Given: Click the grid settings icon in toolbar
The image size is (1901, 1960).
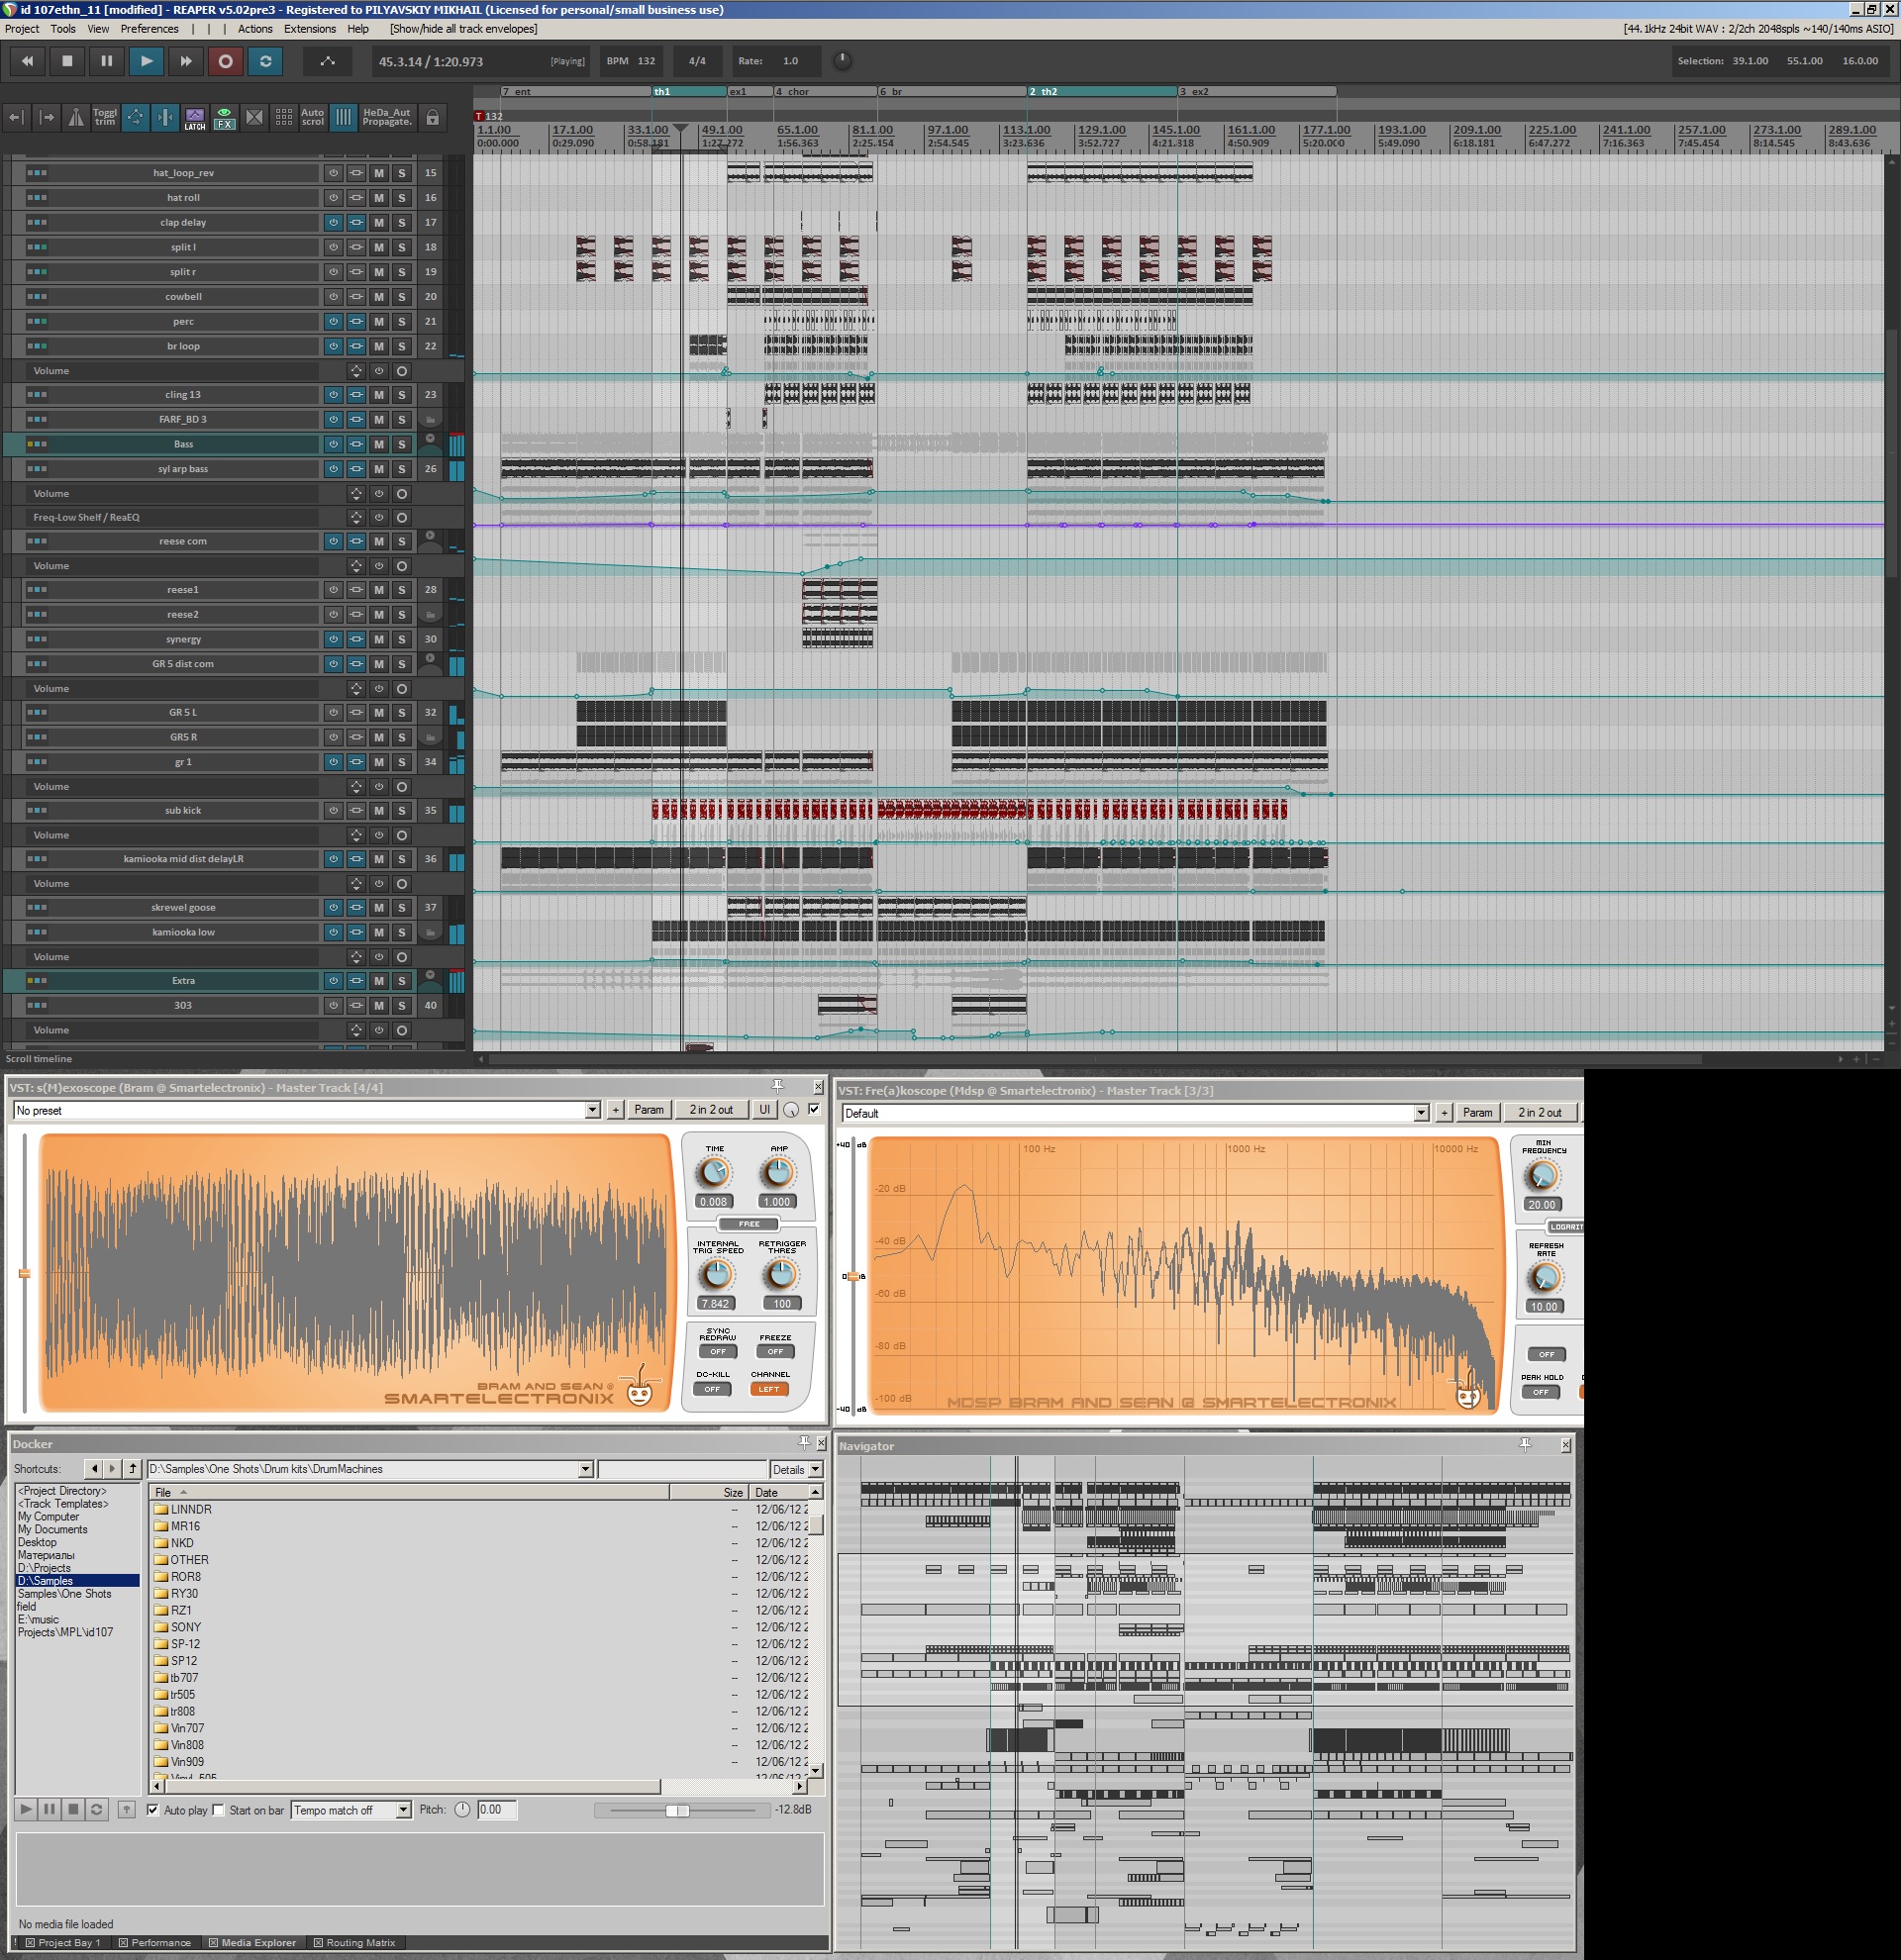Looking at the screenshot, I should coord(284,117).
